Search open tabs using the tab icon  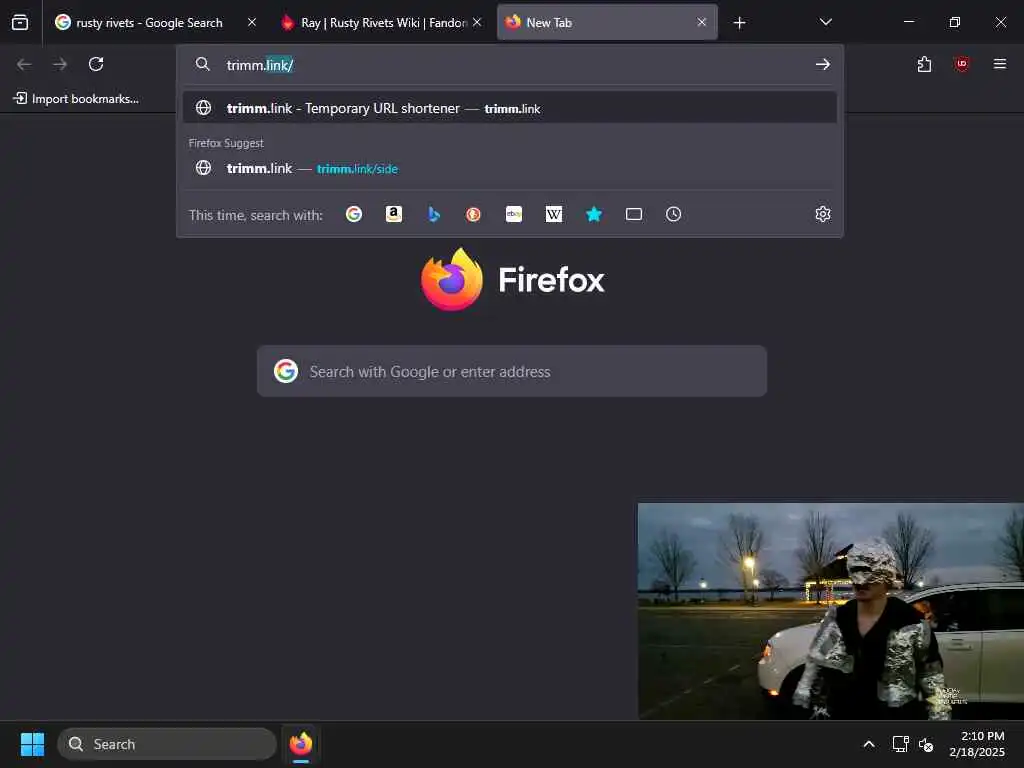[x=633, y=214]
